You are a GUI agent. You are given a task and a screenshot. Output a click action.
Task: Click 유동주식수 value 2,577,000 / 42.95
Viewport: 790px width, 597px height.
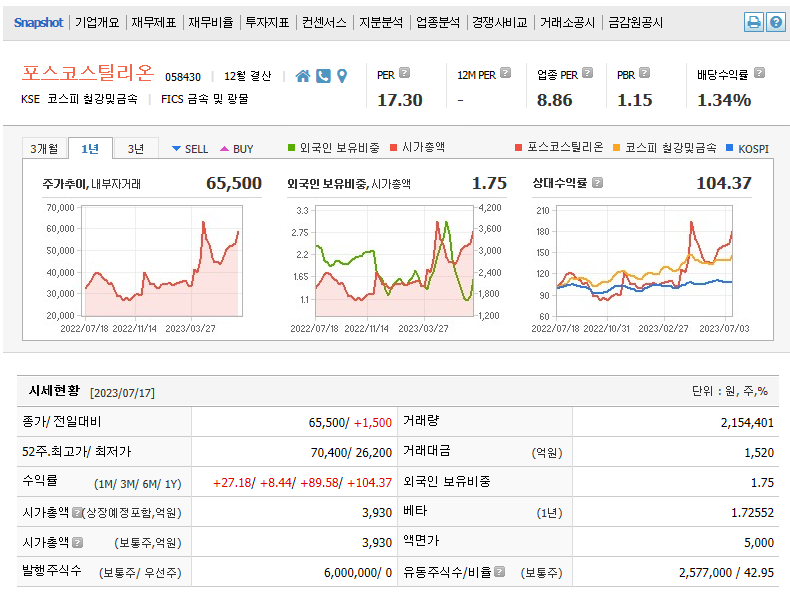click(x=727, y=573)
